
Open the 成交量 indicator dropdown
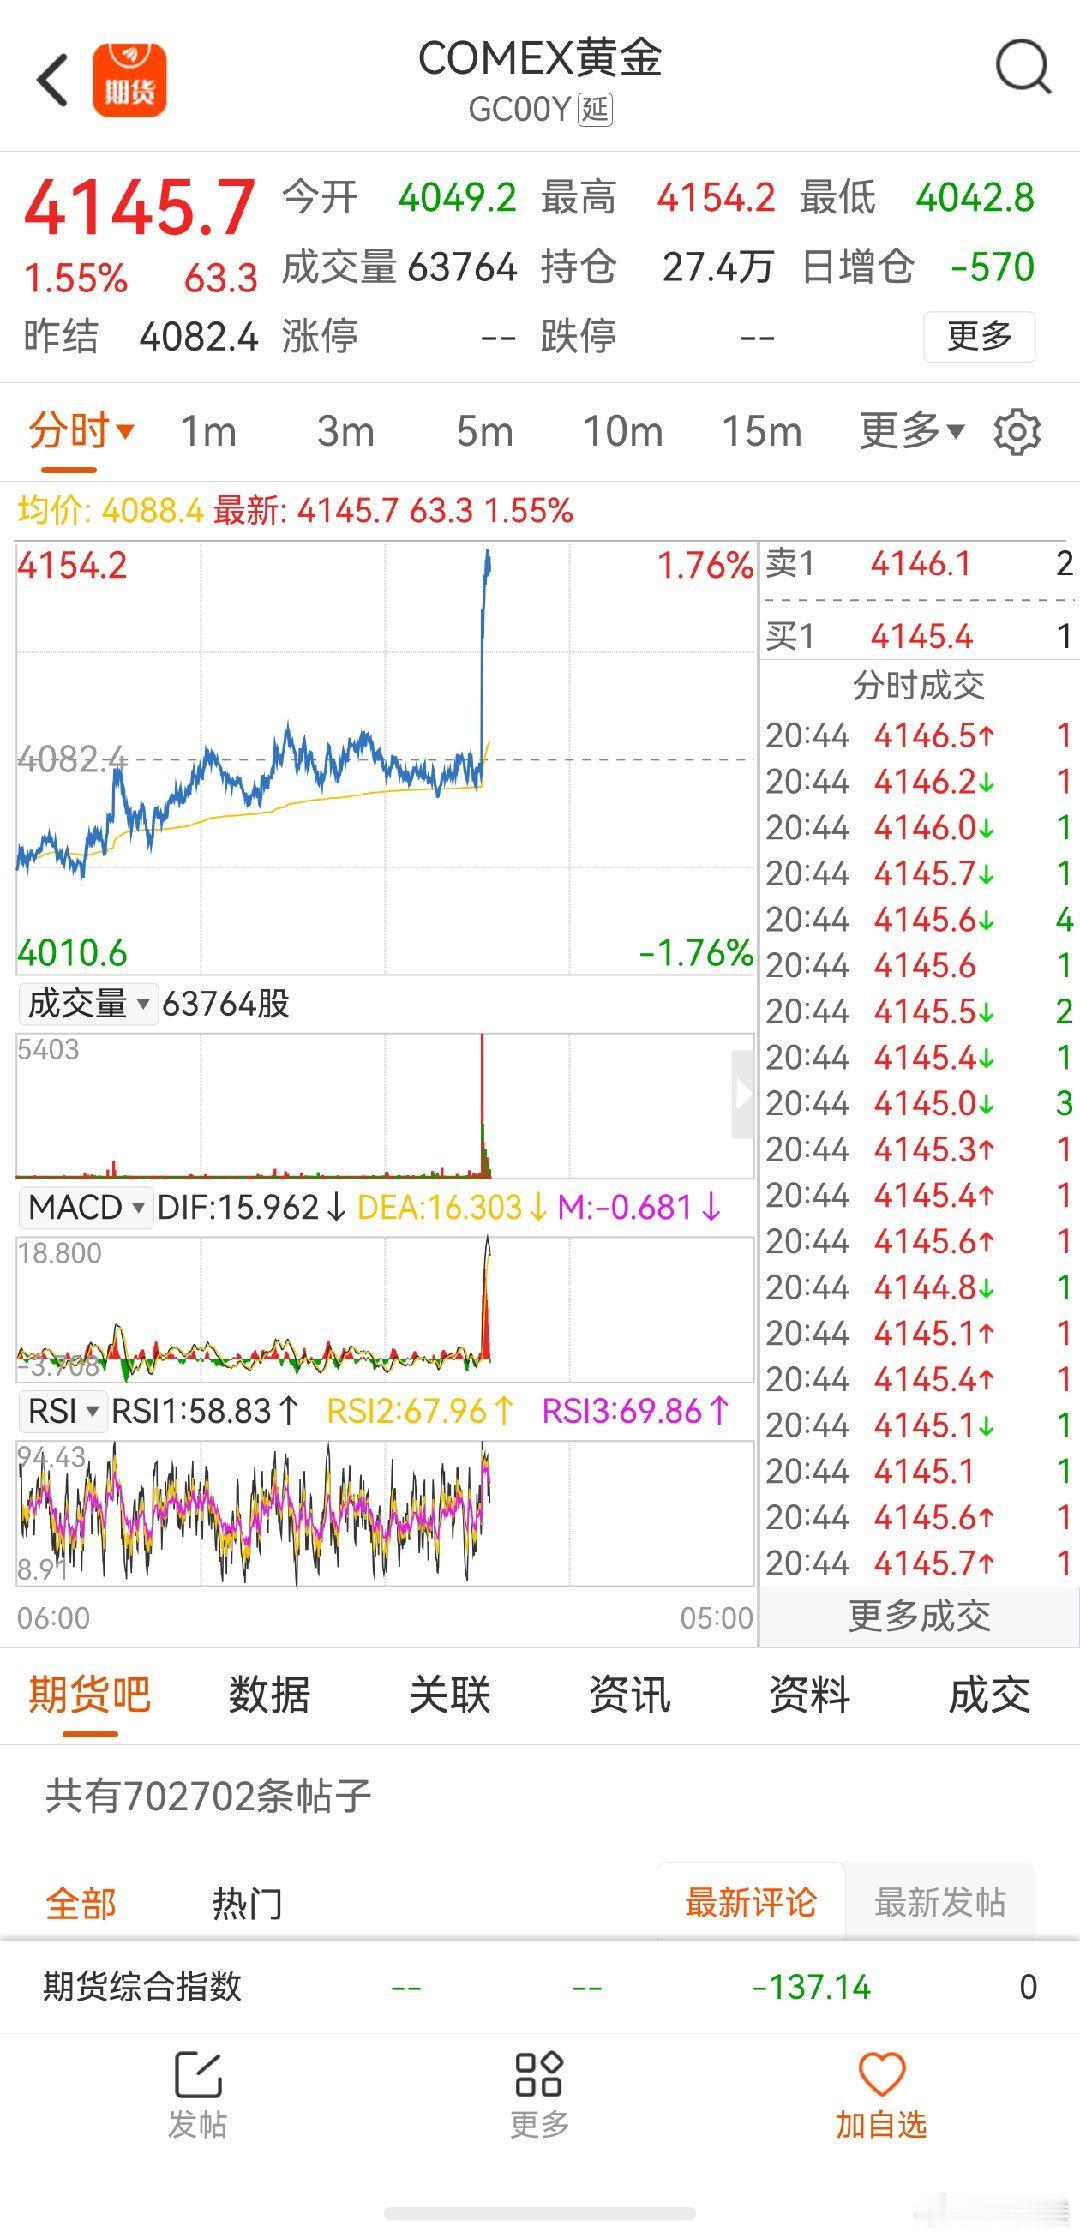tap(87, 1003)
